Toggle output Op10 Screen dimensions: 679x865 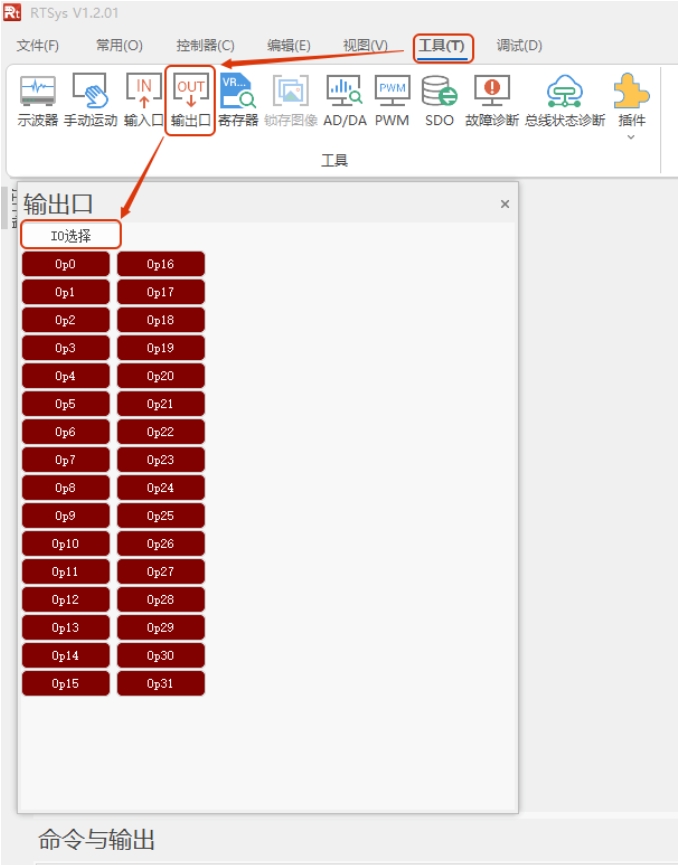click(66, 544)
